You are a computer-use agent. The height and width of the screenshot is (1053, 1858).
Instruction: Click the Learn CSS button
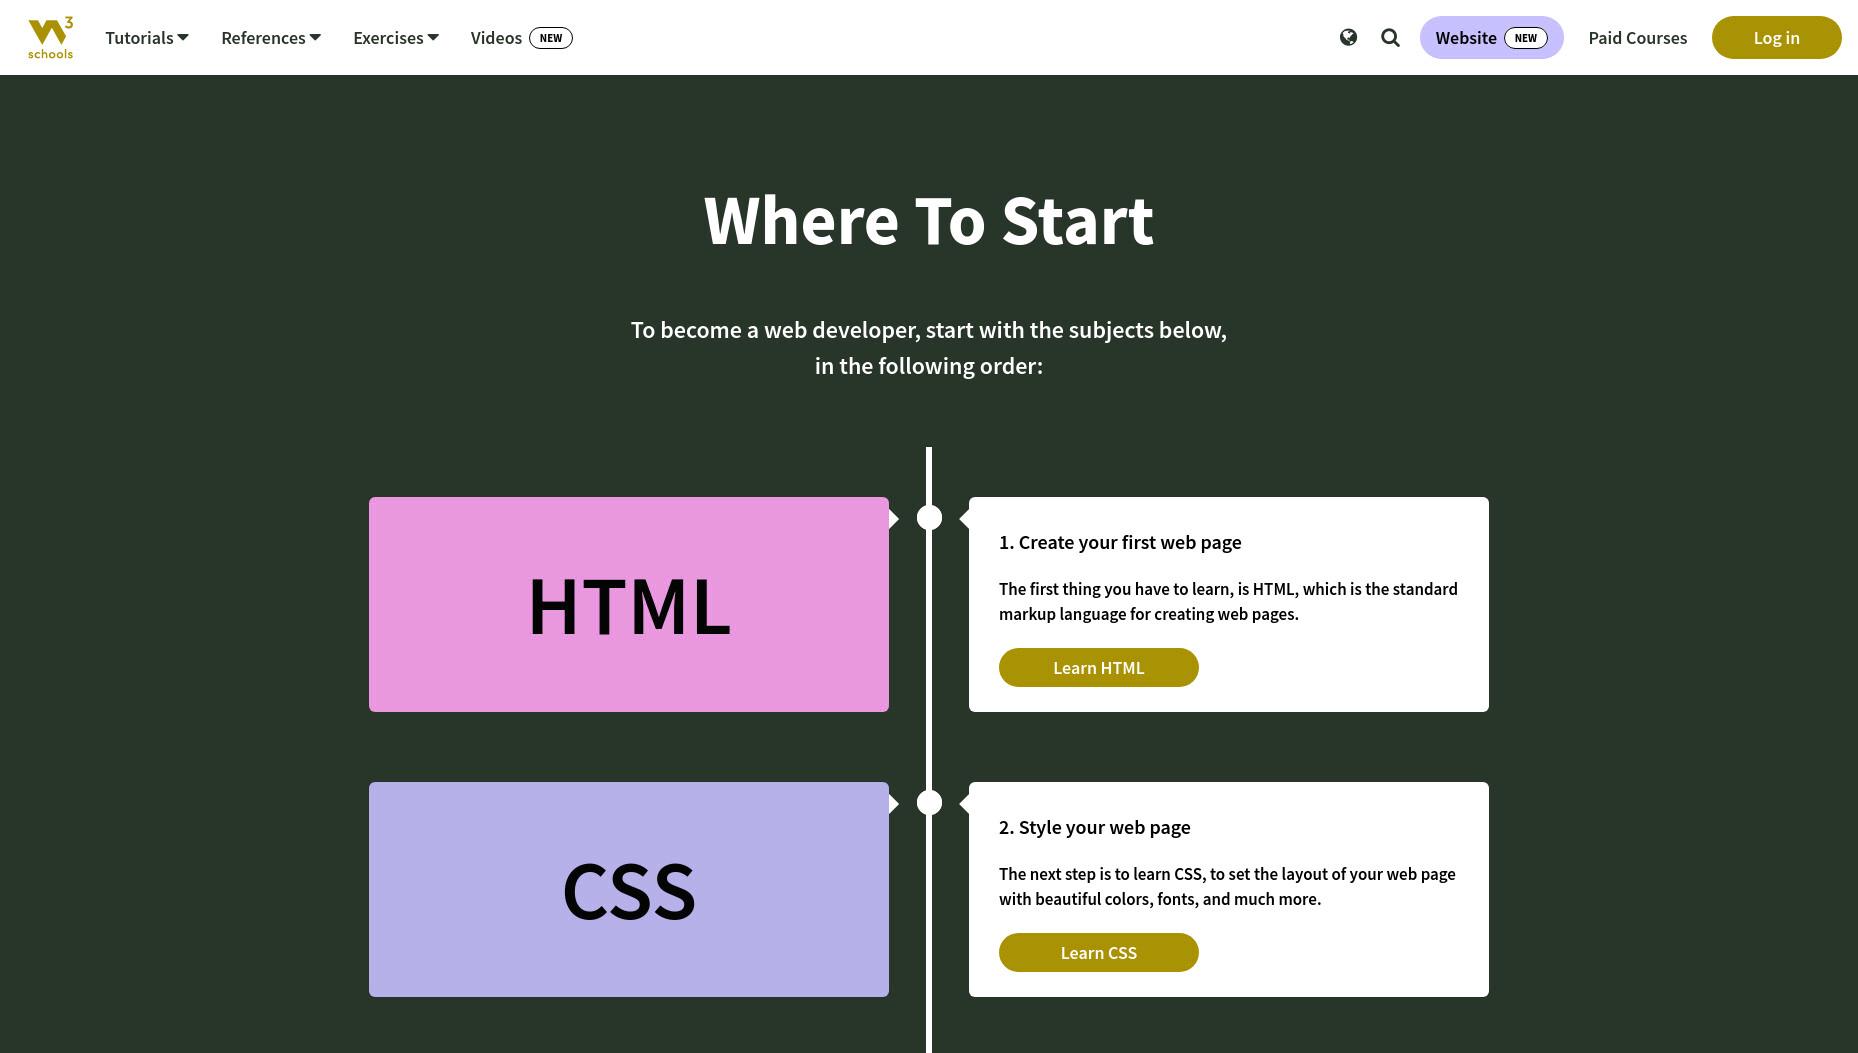(1098, 952)
